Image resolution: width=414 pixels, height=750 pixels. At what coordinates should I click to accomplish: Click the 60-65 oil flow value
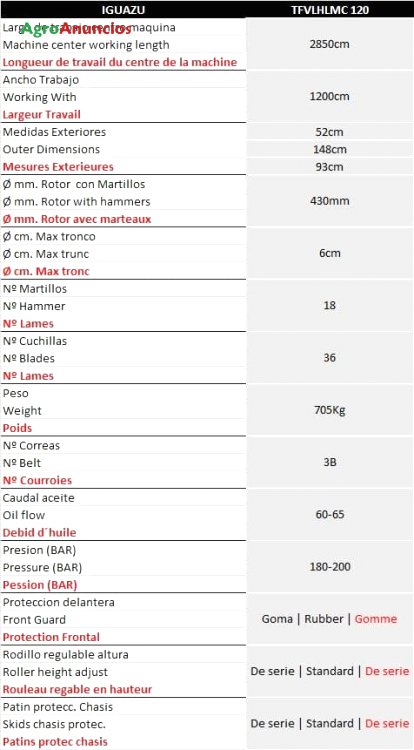[x=330, y=514]
